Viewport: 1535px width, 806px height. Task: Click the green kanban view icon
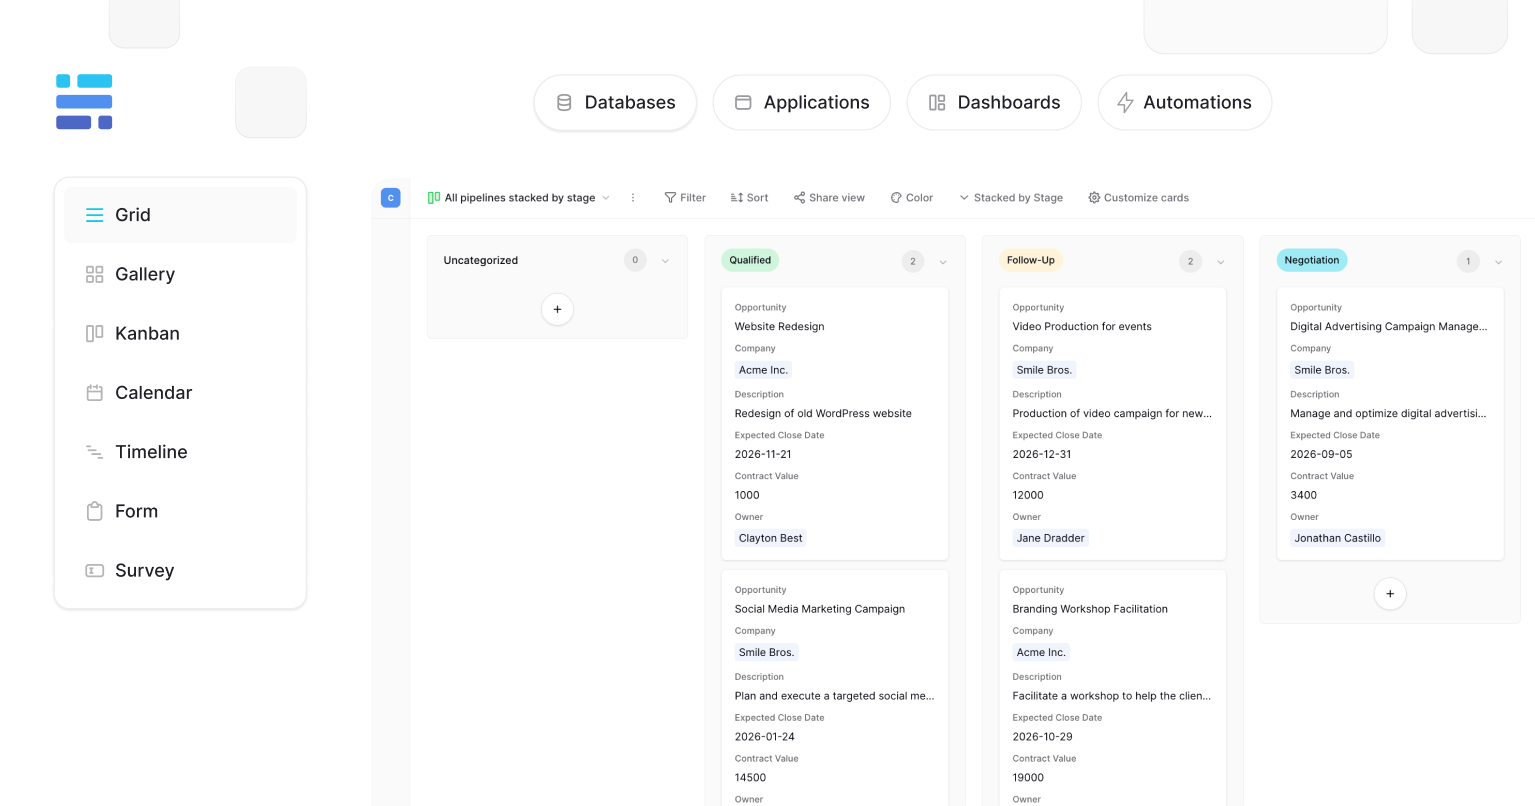tap(434, 198)
